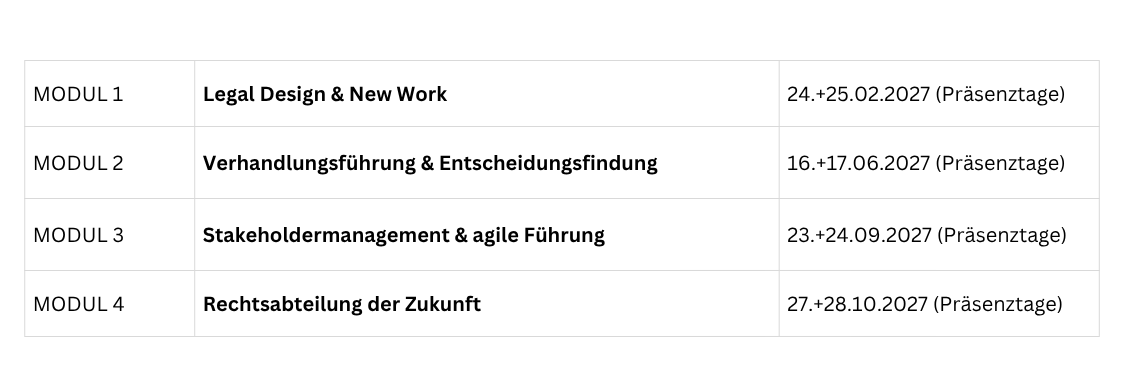Viewport: 1140px width, 385px height.
Task: Click the 23.+24.09.2027 date cell
Action: (x=939, y=235)
